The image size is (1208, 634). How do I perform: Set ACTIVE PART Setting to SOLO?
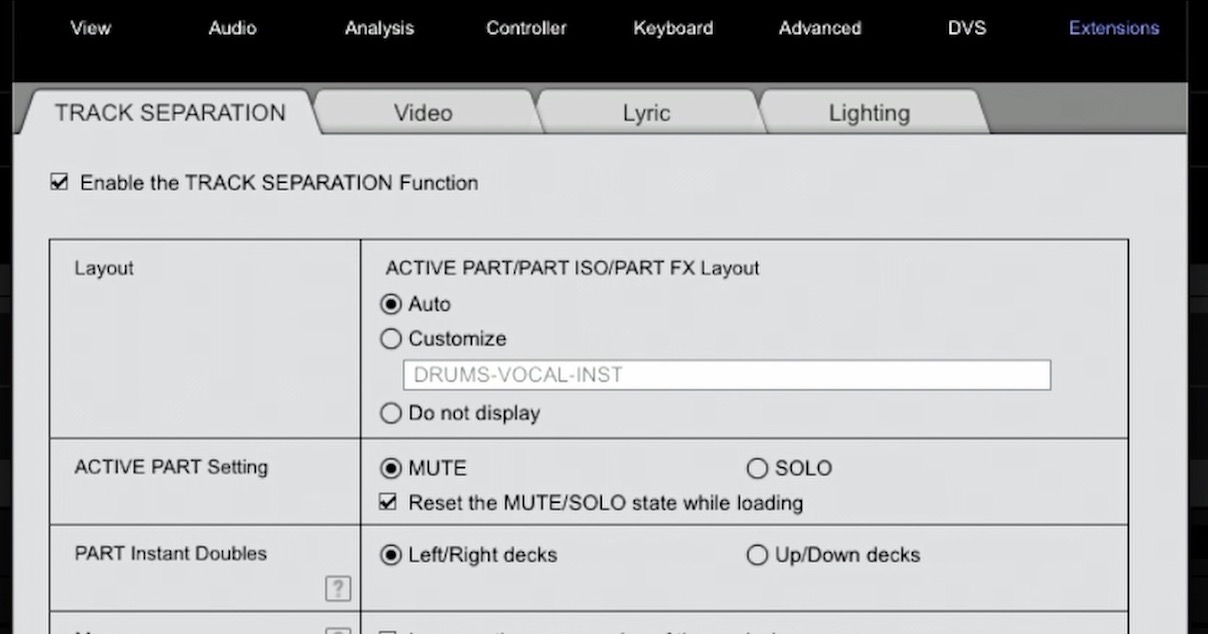tap(757, 468)
